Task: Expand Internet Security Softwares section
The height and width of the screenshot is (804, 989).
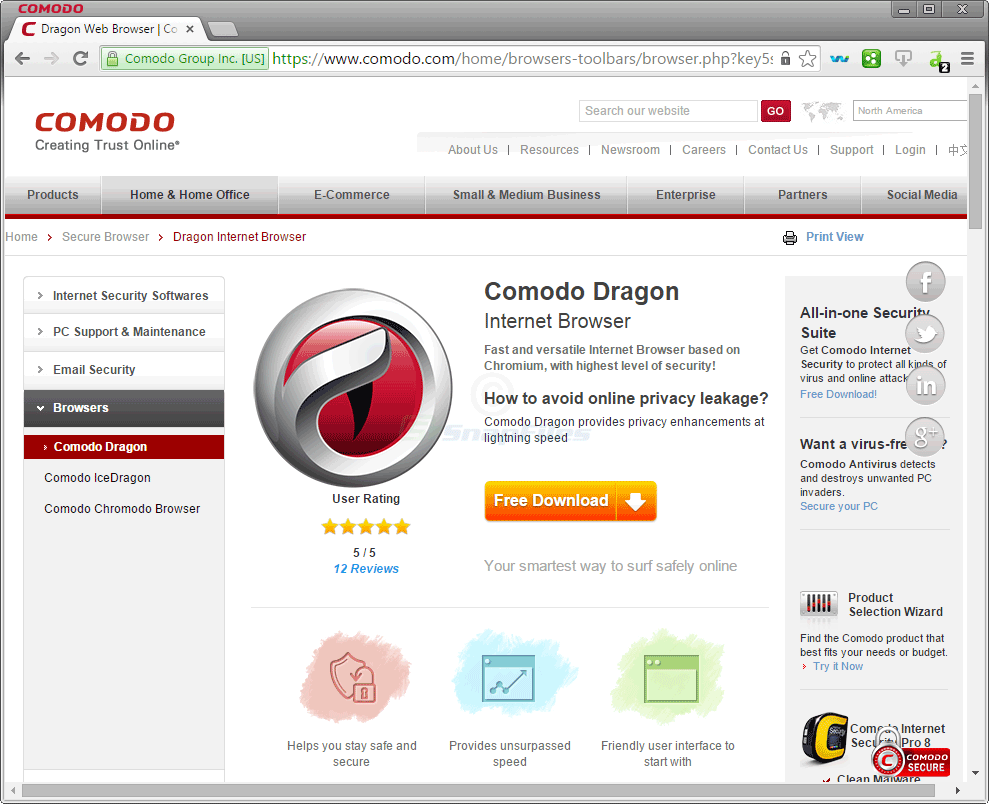Action: click(124, 296)
